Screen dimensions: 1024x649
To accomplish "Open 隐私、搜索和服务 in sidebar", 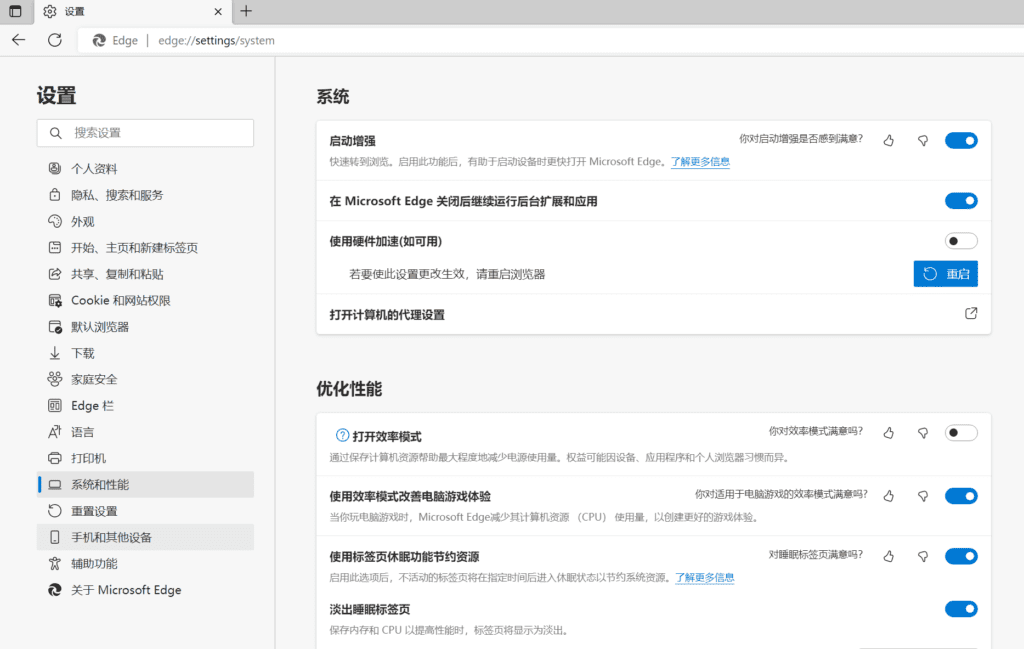I will pos(117,195).
